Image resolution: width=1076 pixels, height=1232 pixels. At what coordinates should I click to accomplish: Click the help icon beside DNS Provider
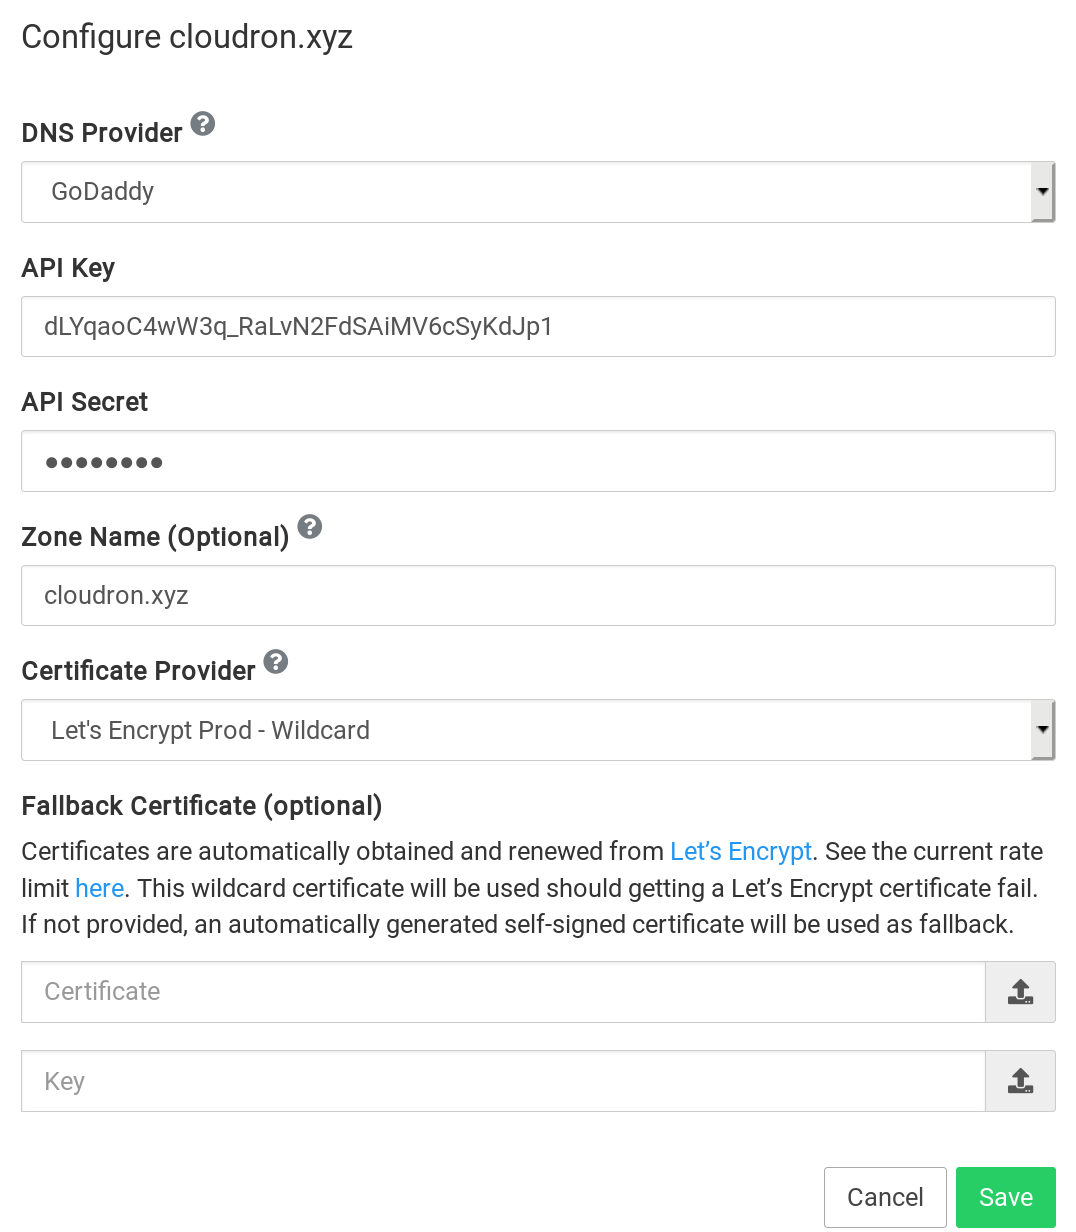203,124
